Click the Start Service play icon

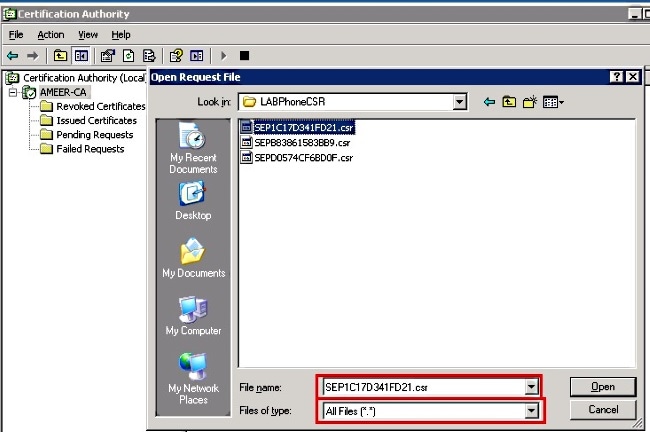(224, 56)
